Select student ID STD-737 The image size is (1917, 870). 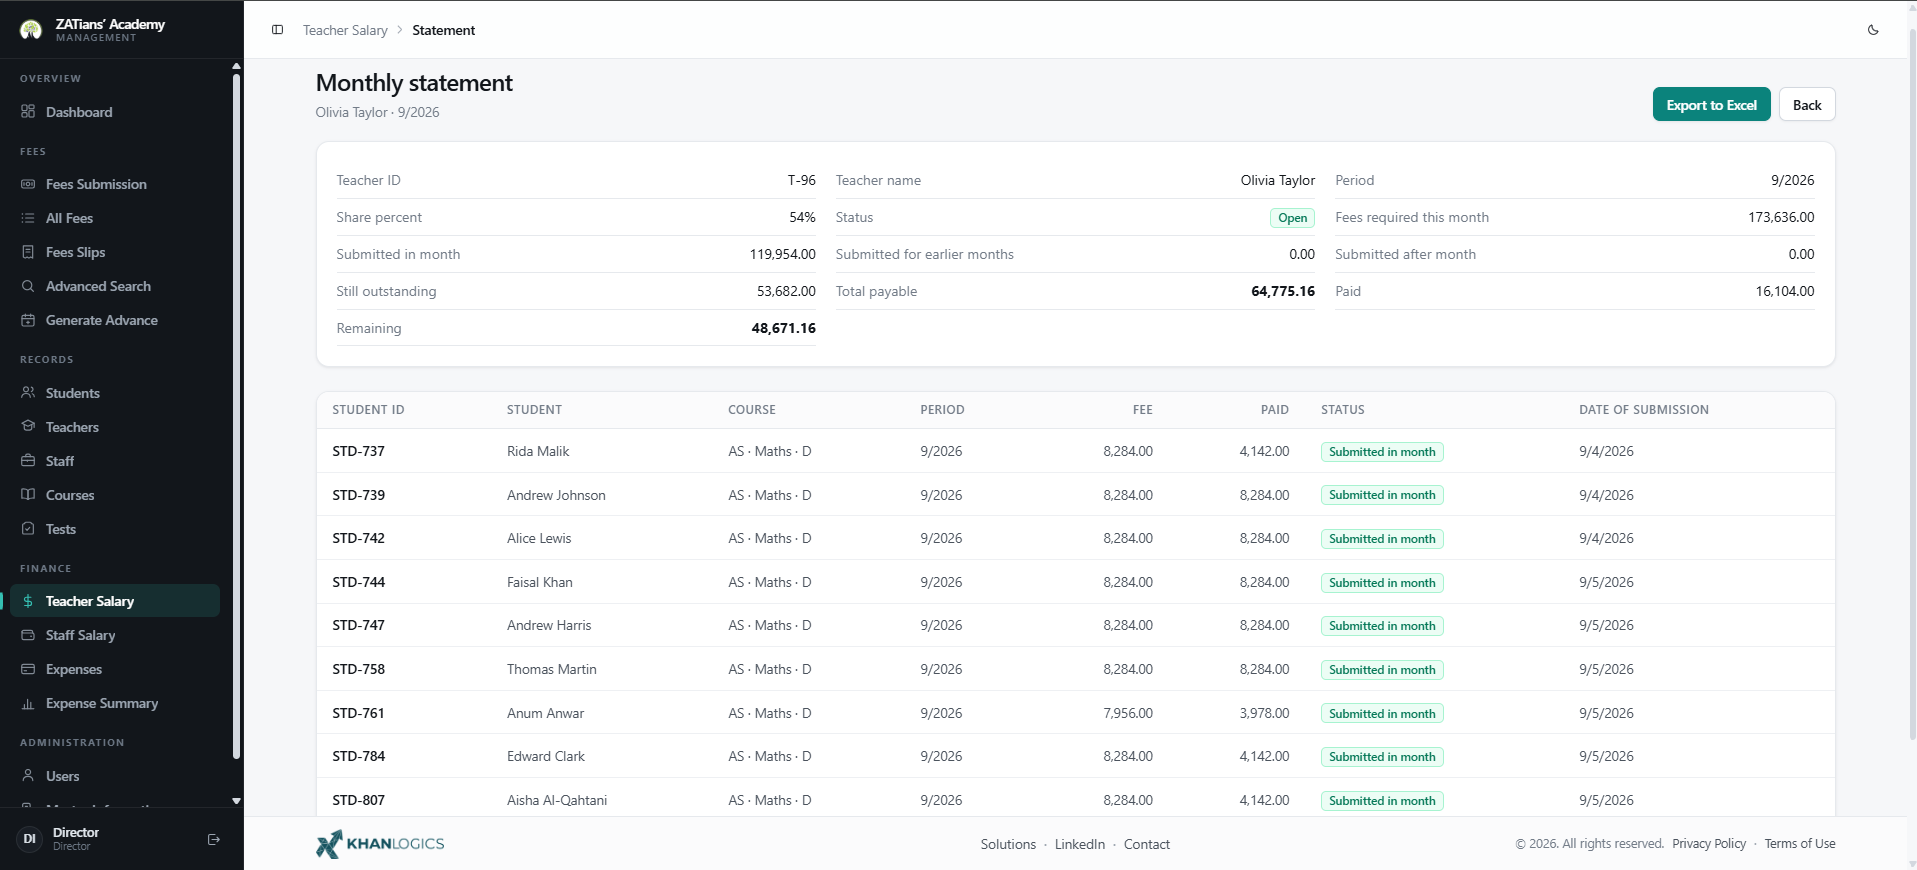358,451
